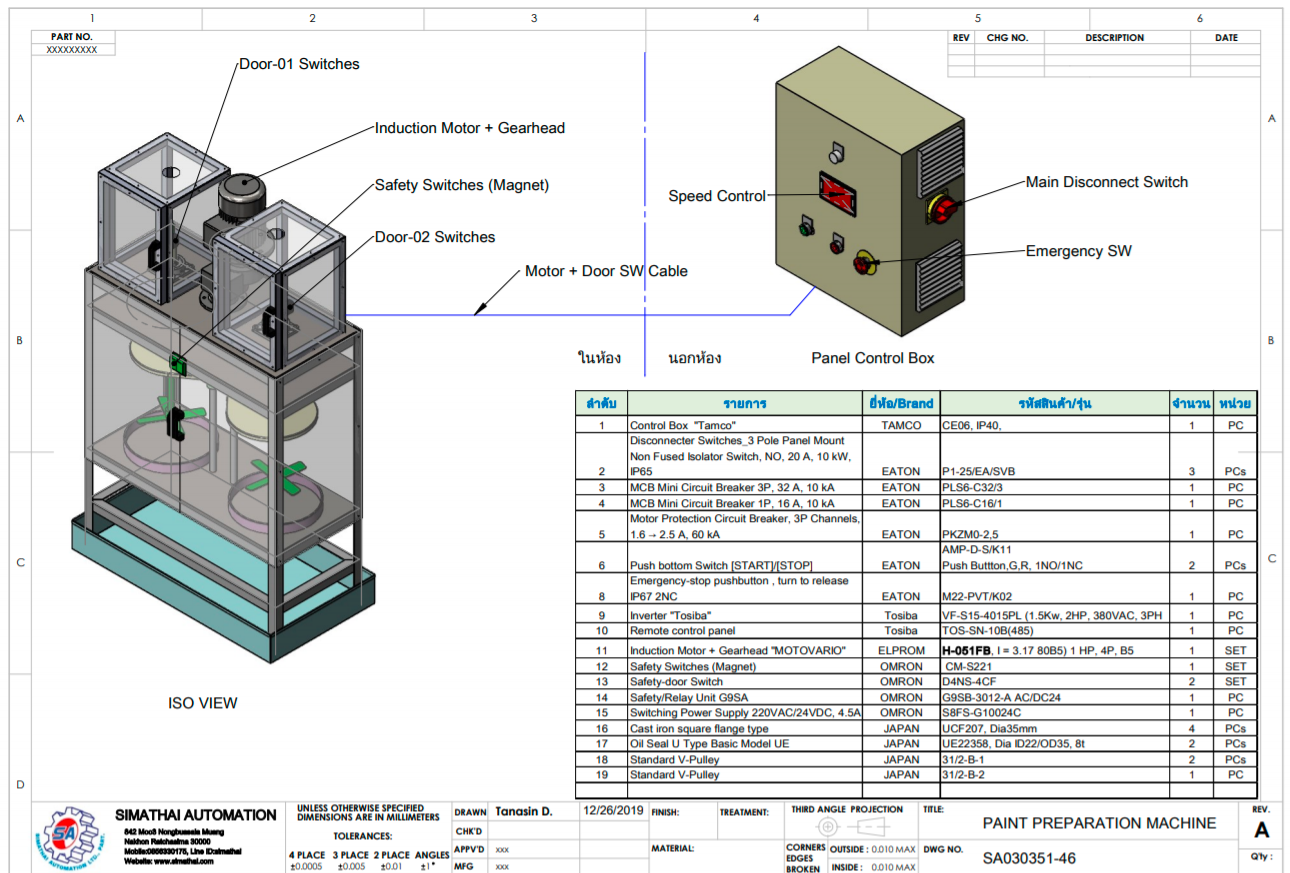Click the PART NO. value field
This screenshot has width=1290, height=873.
tap(72, 49)
